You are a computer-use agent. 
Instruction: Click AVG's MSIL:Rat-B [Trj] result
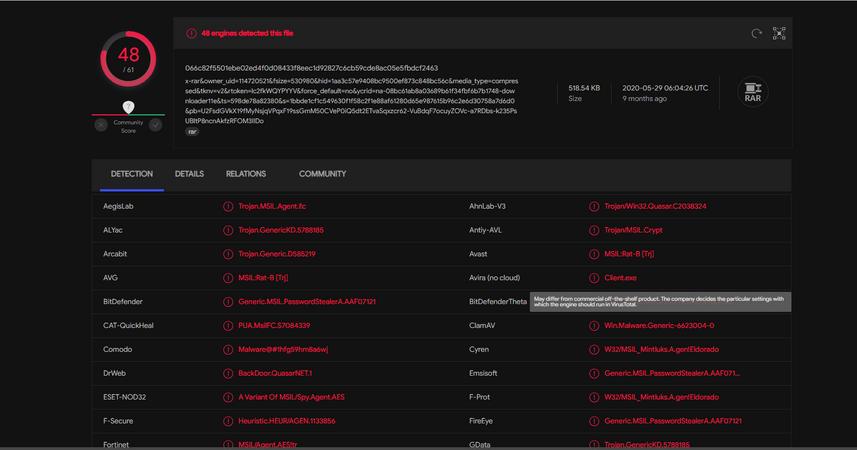click(x=263, y=278)
